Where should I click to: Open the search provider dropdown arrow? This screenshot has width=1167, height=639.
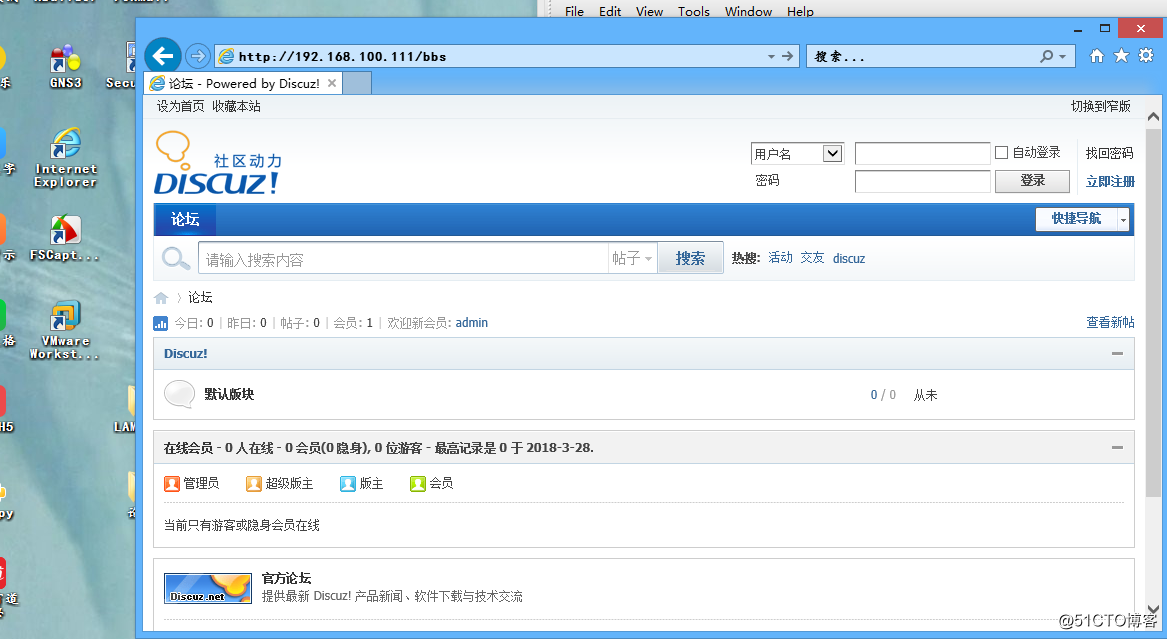pyautogui.click(x=1062, y=57)
